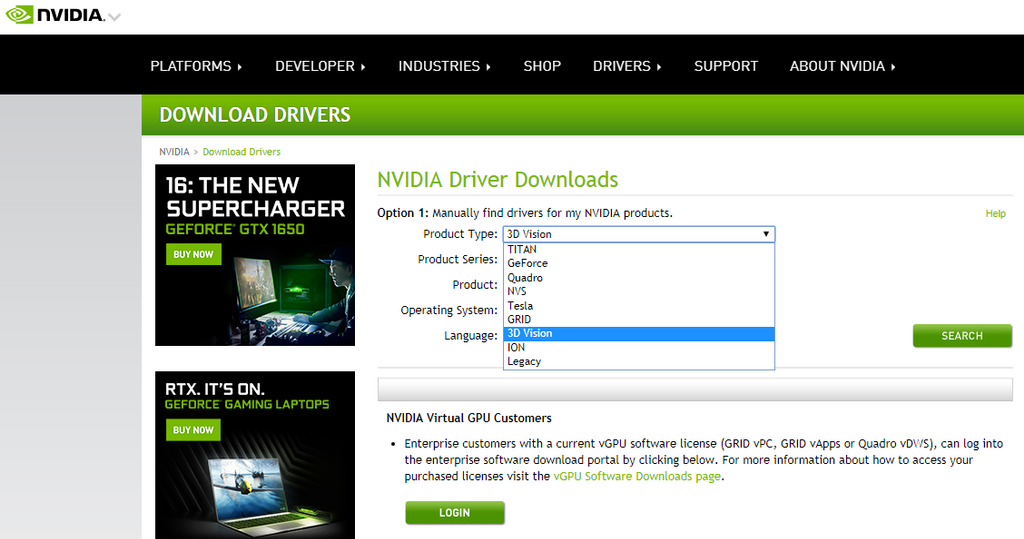Click the NVIDIA Driver Downloads heading
1024x539 pixels.
tap(498, 180)
